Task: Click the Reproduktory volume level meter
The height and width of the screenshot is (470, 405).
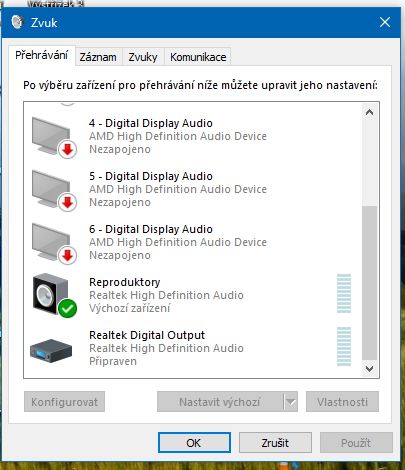Action: coord(344,293)
